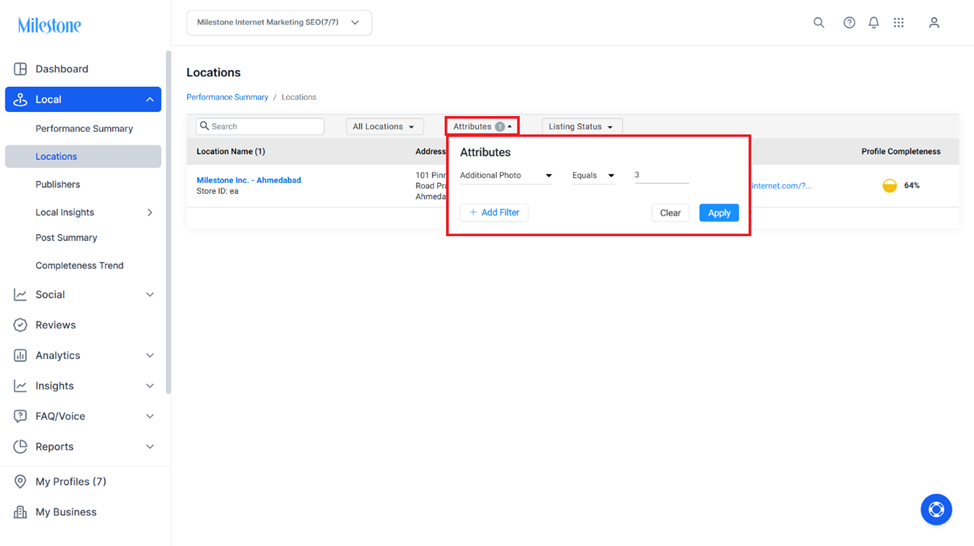
Task: Expand Local Insights submenu arrow
Action: point(150,212)
